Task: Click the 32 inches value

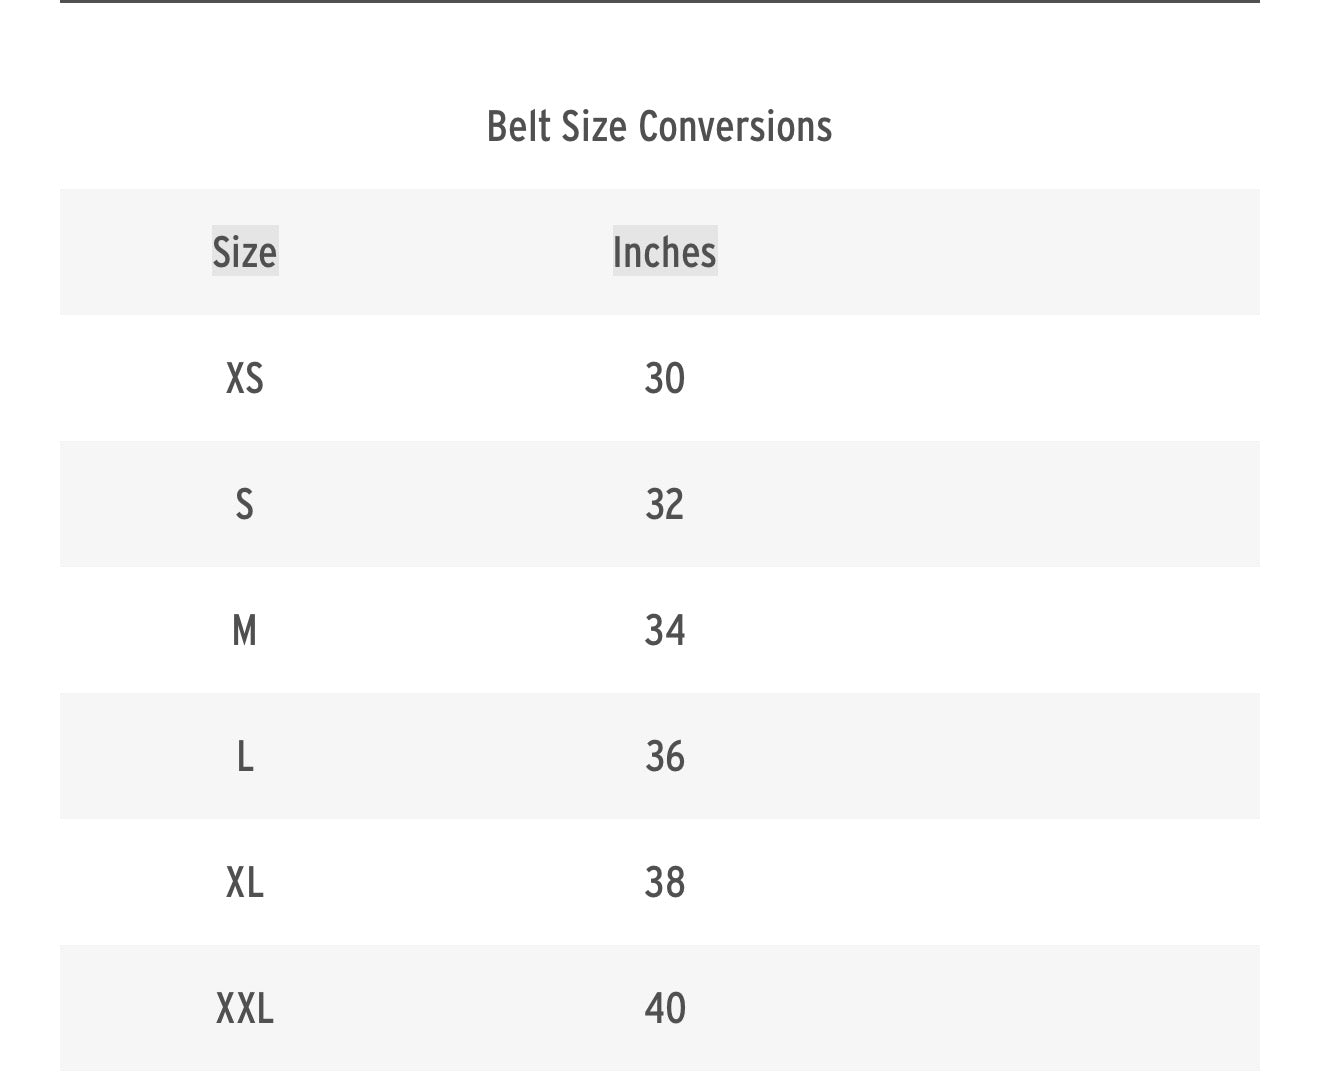Action: (x=665, y=504)
